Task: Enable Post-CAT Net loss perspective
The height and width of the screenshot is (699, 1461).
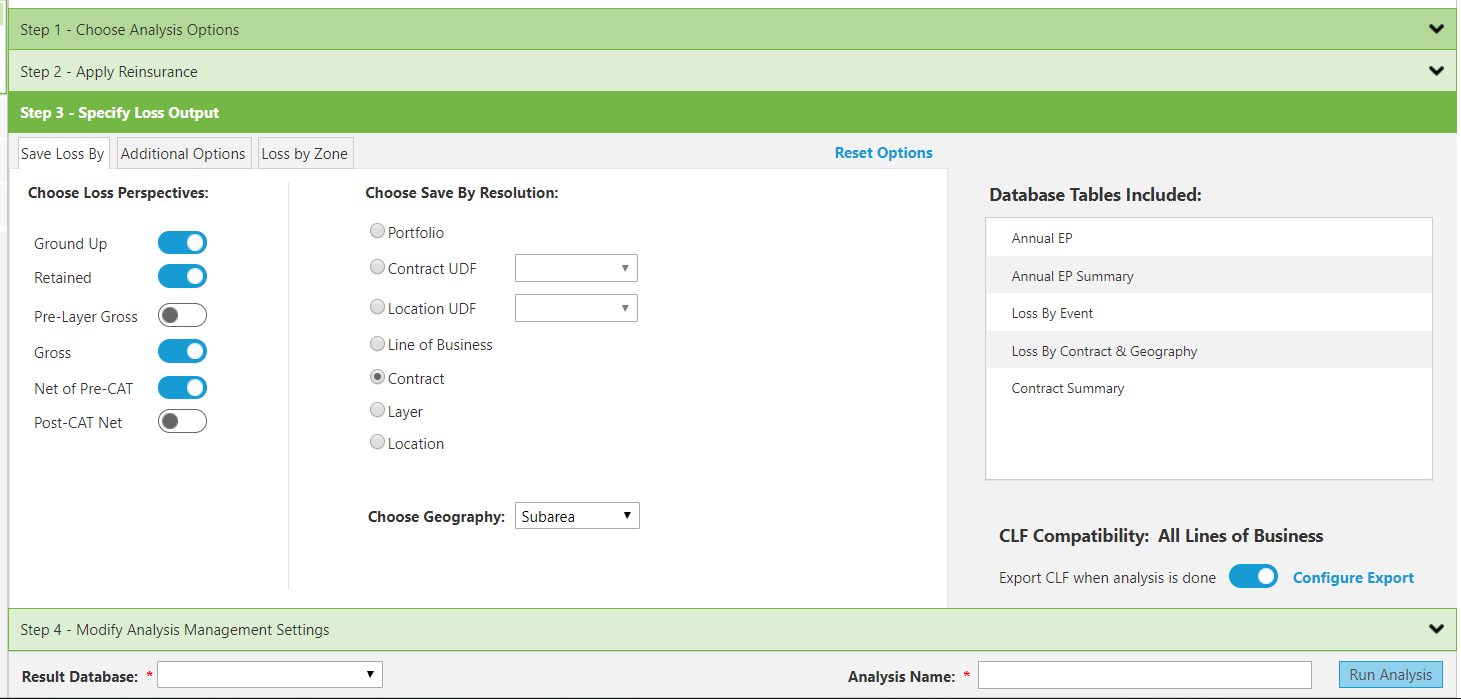Action: tap(182, 422)
